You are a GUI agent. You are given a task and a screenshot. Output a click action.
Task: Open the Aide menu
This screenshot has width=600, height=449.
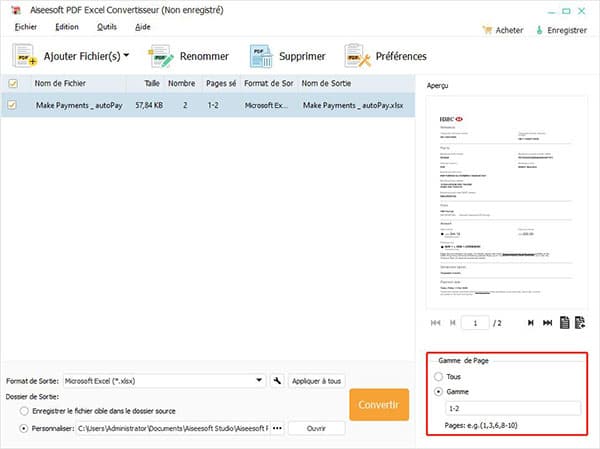(x=143, y=27)
